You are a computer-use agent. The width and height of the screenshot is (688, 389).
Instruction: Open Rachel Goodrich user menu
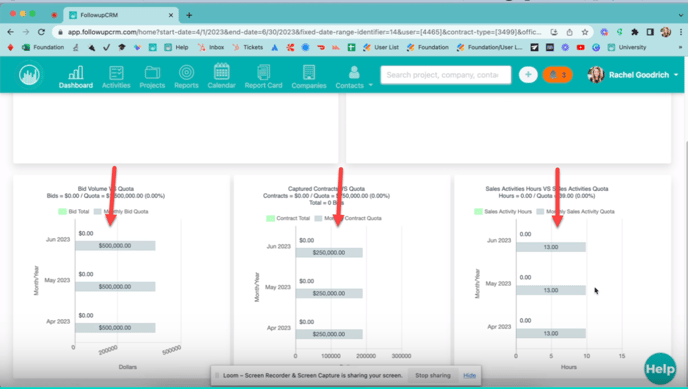[633, 75]
